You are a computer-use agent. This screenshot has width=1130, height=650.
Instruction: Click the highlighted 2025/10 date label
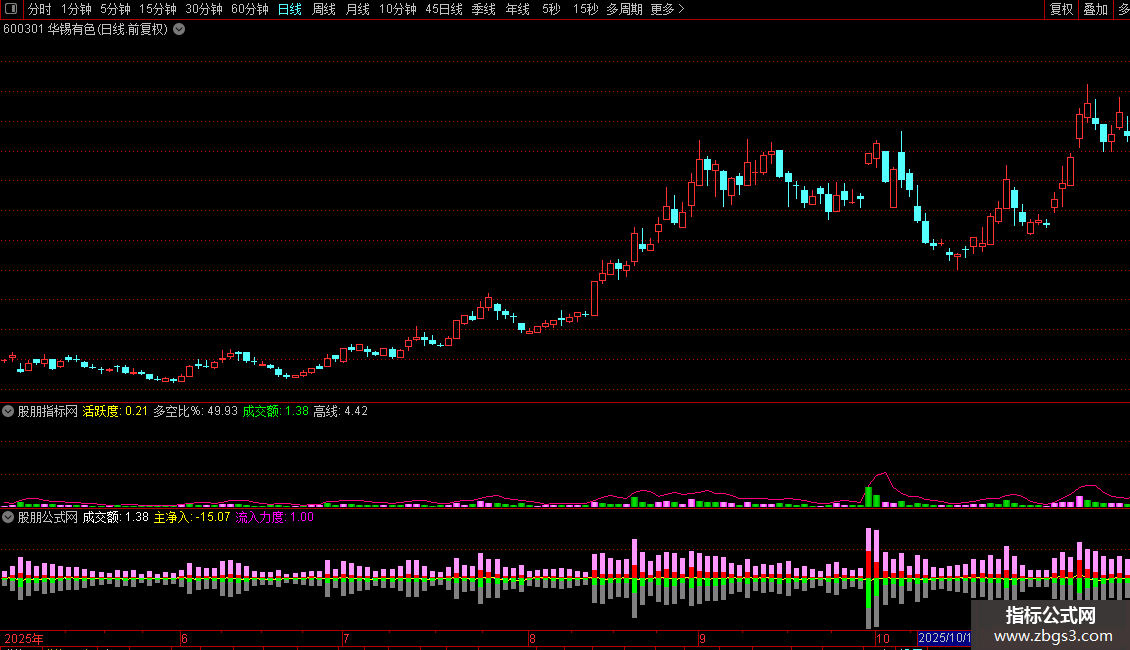(944, 638)
